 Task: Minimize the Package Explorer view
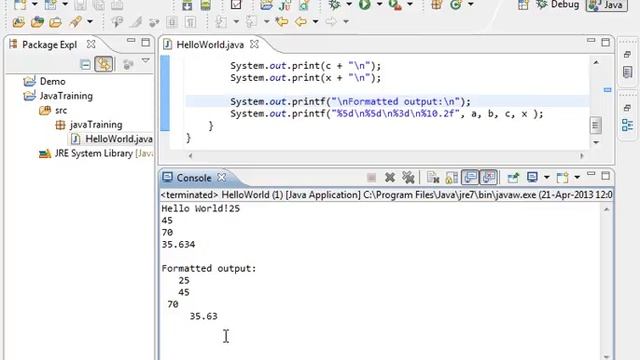point(131,41)
